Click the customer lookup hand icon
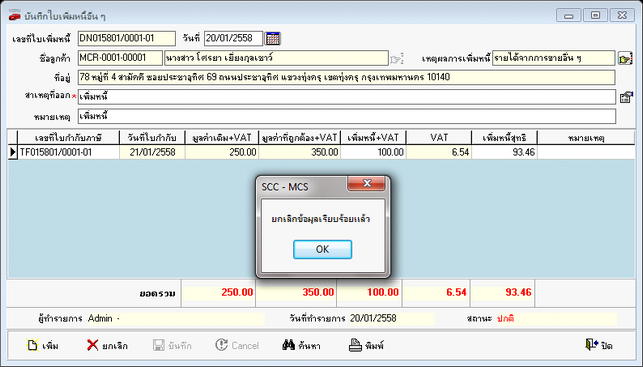 pos(397,59)
